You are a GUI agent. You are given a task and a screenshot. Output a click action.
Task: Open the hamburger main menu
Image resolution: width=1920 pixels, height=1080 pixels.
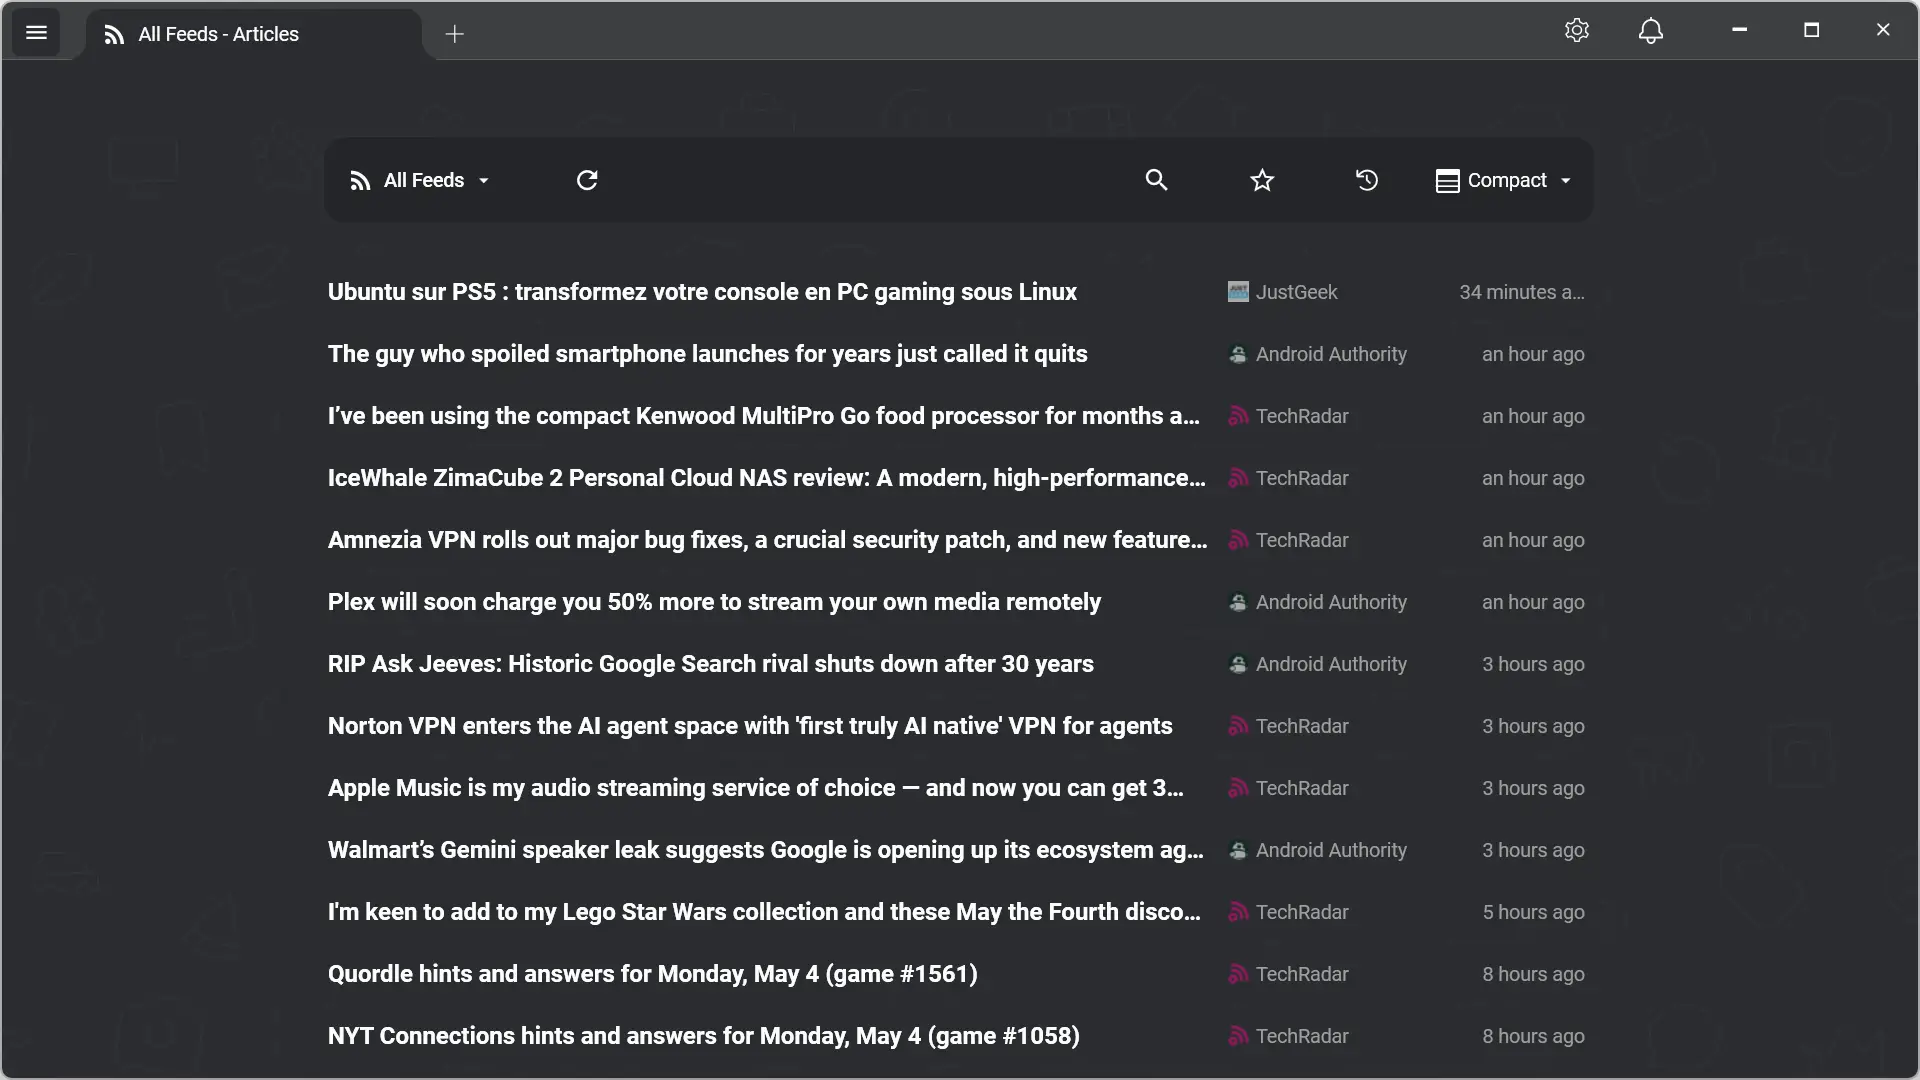tap(36, 33)
